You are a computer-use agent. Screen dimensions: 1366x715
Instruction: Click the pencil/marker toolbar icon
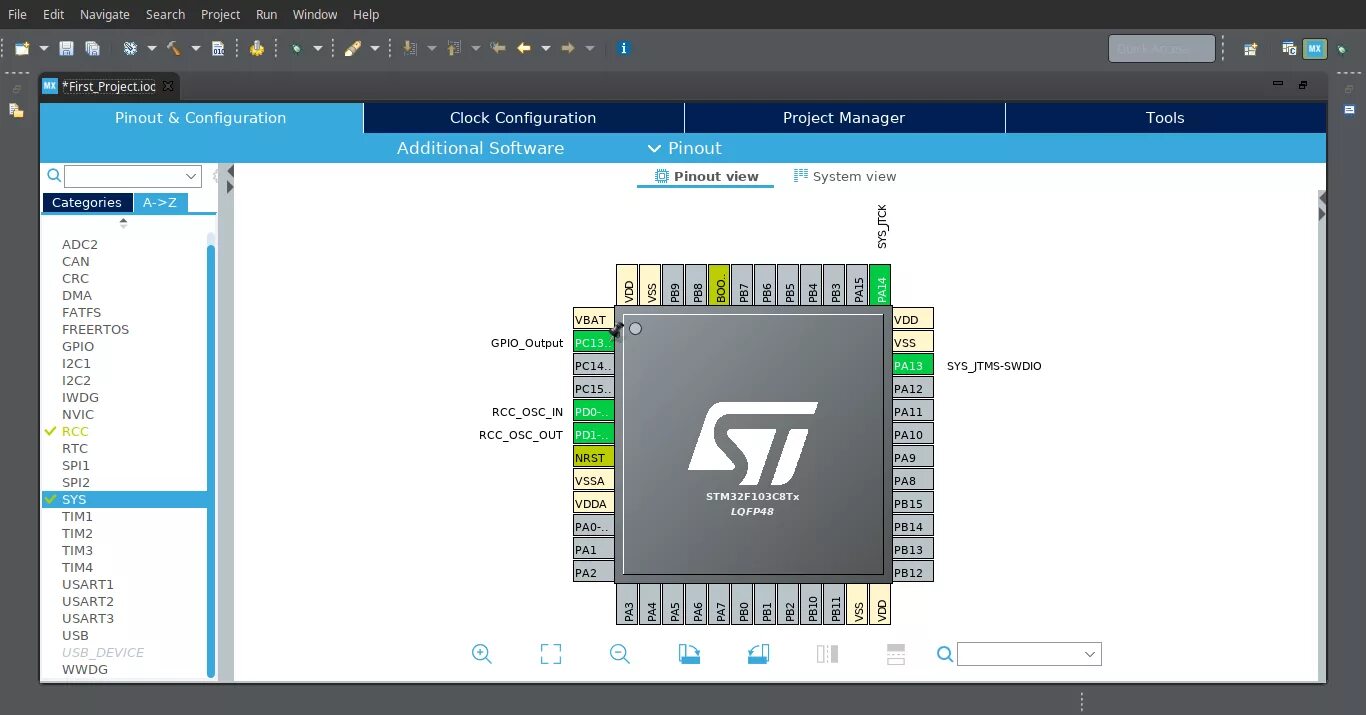click(x=353, y=48)
